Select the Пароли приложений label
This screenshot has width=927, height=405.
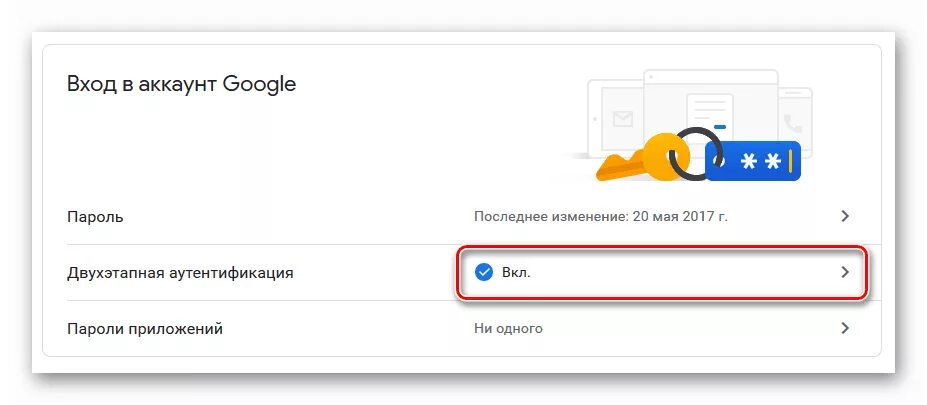[145, 328]
